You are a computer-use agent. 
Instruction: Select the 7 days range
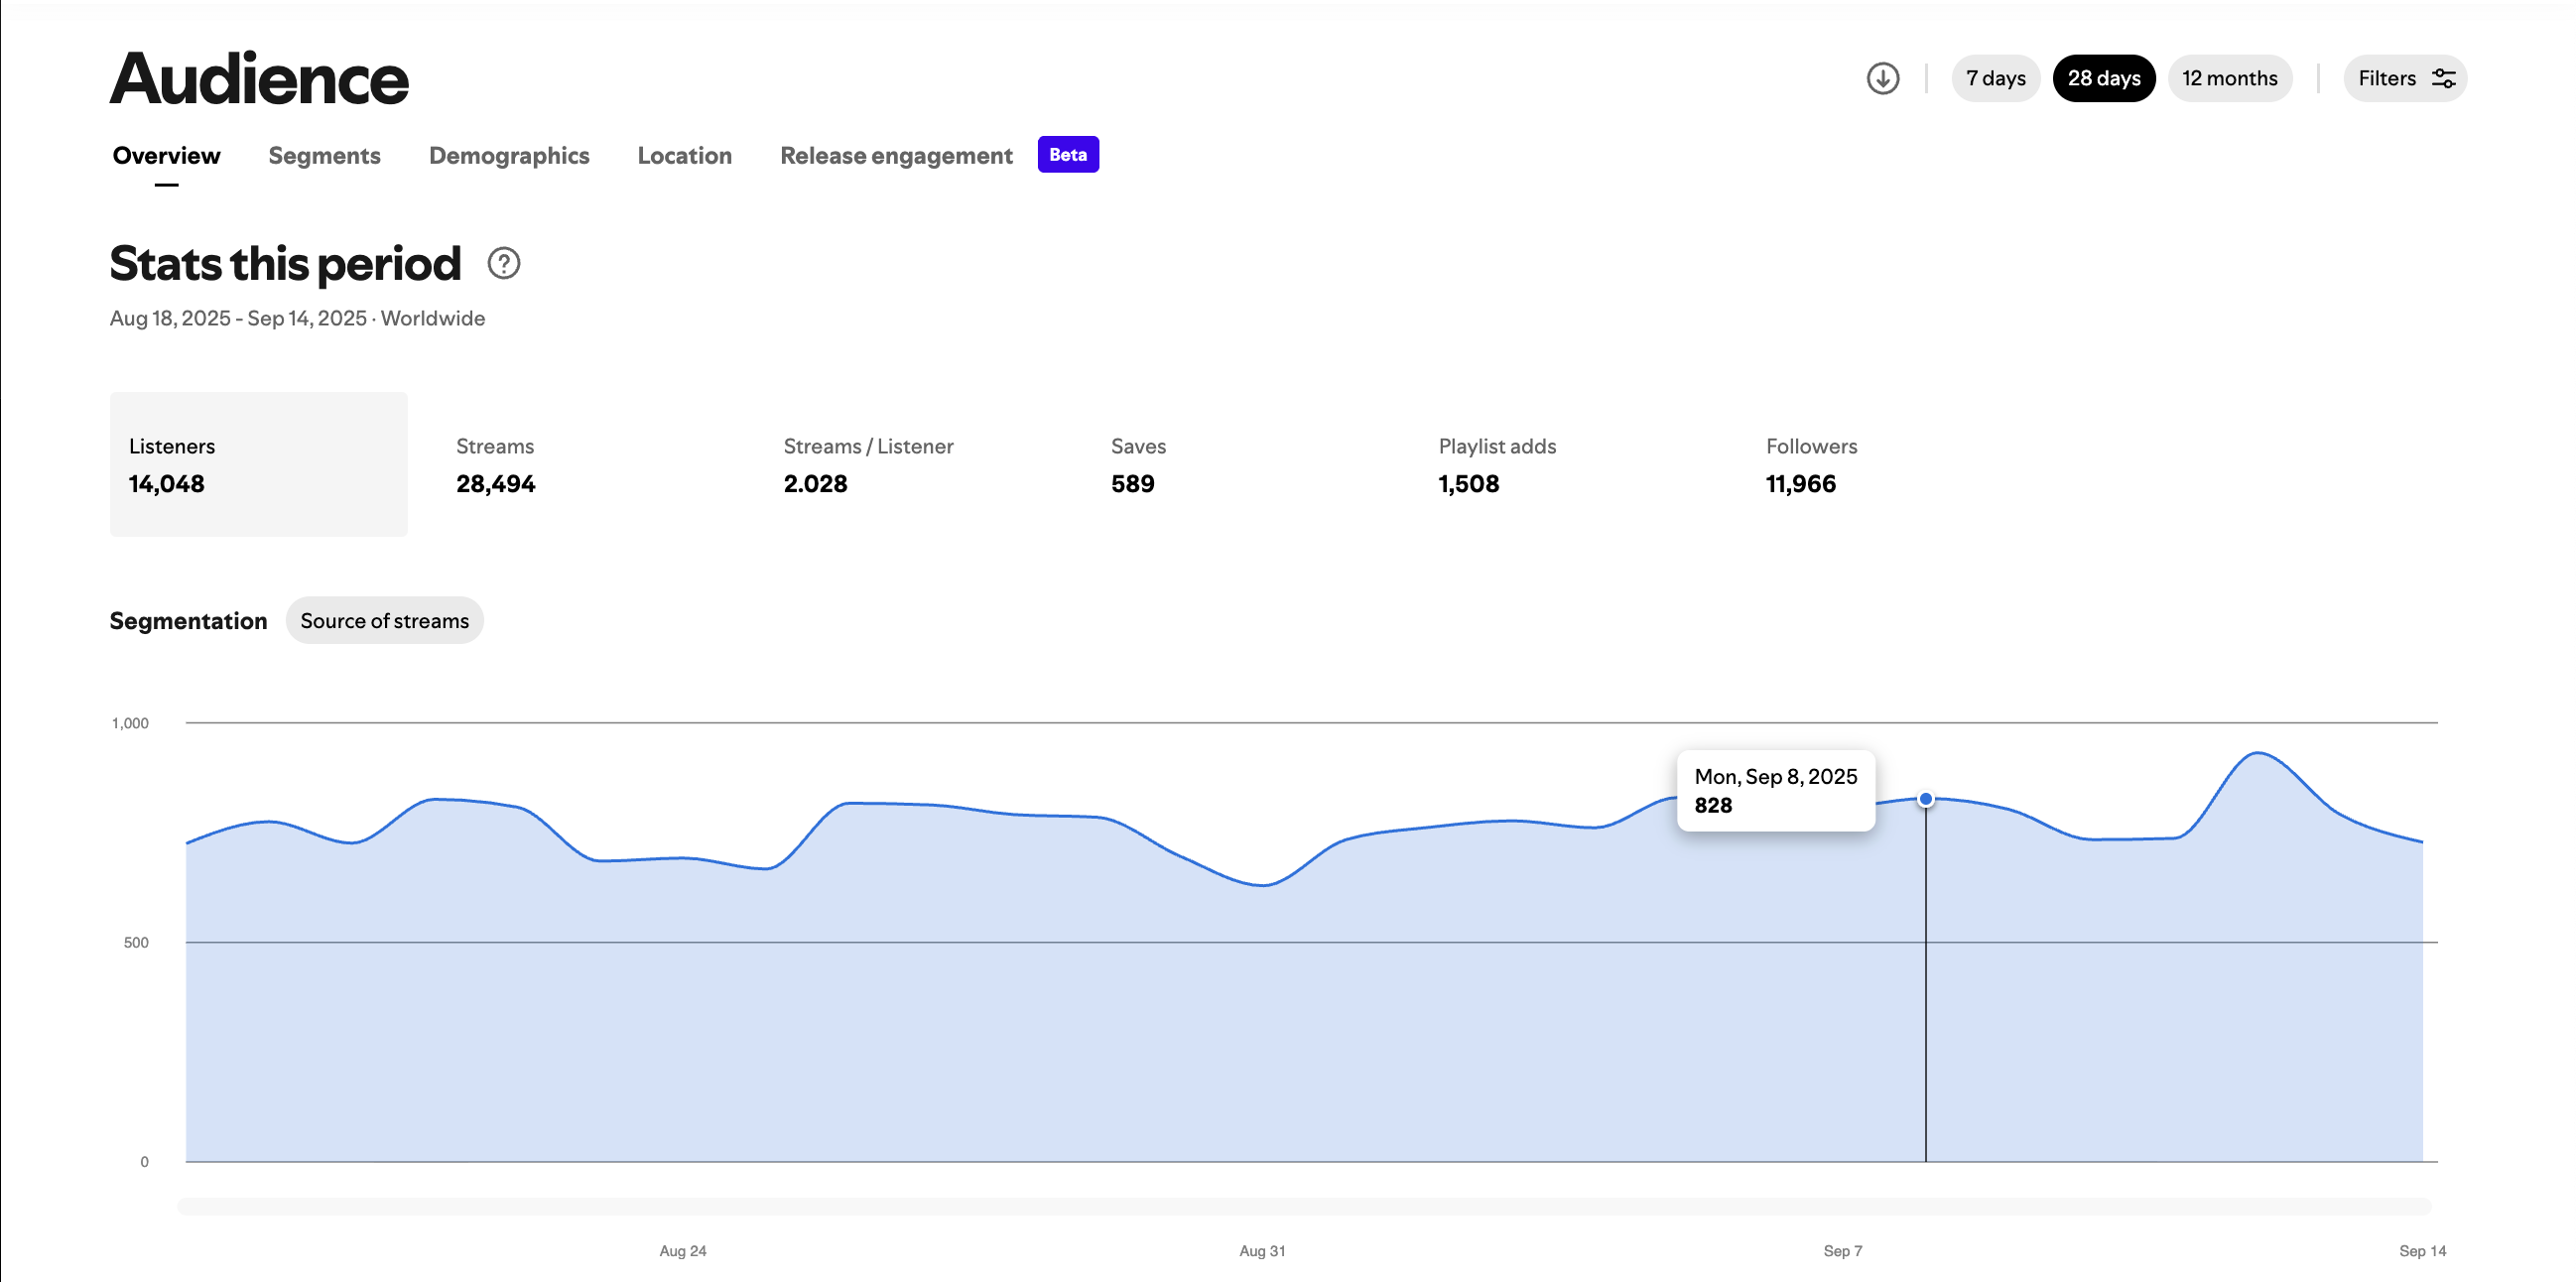[x=1995, y=78]
